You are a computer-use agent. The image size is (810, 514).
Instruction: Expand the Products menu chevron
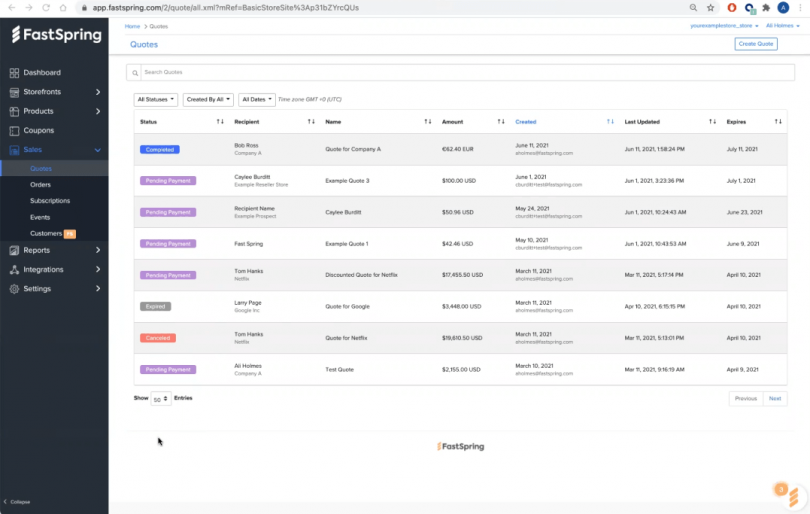pos(98,111)
